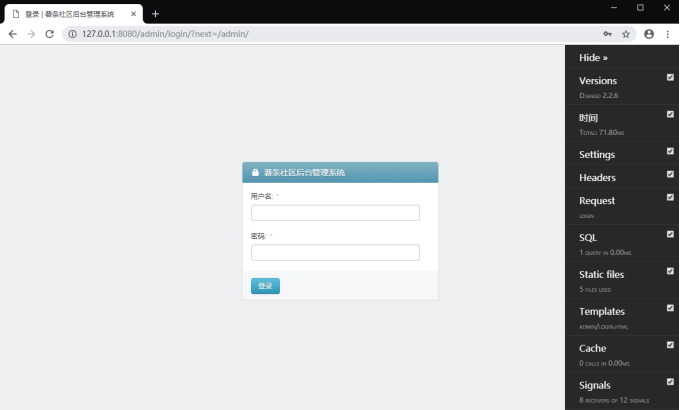Screen dimensions: 680x410
Task: Focus the 用户名 username input field
Action: [x=335, y=213]
